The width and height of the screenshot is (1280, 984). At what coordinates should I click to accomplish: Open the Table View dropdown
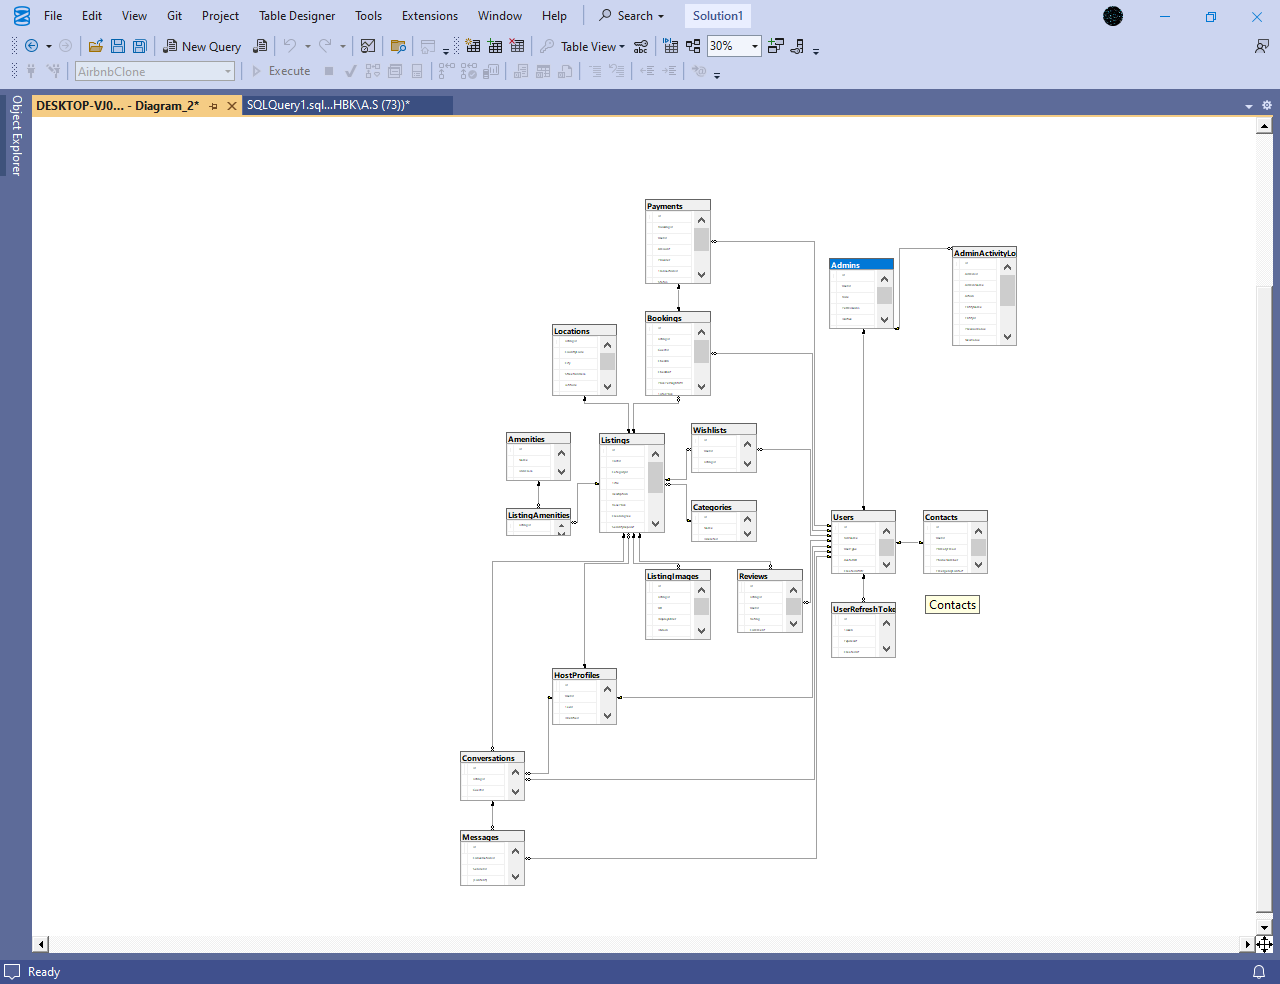point(593,46)
